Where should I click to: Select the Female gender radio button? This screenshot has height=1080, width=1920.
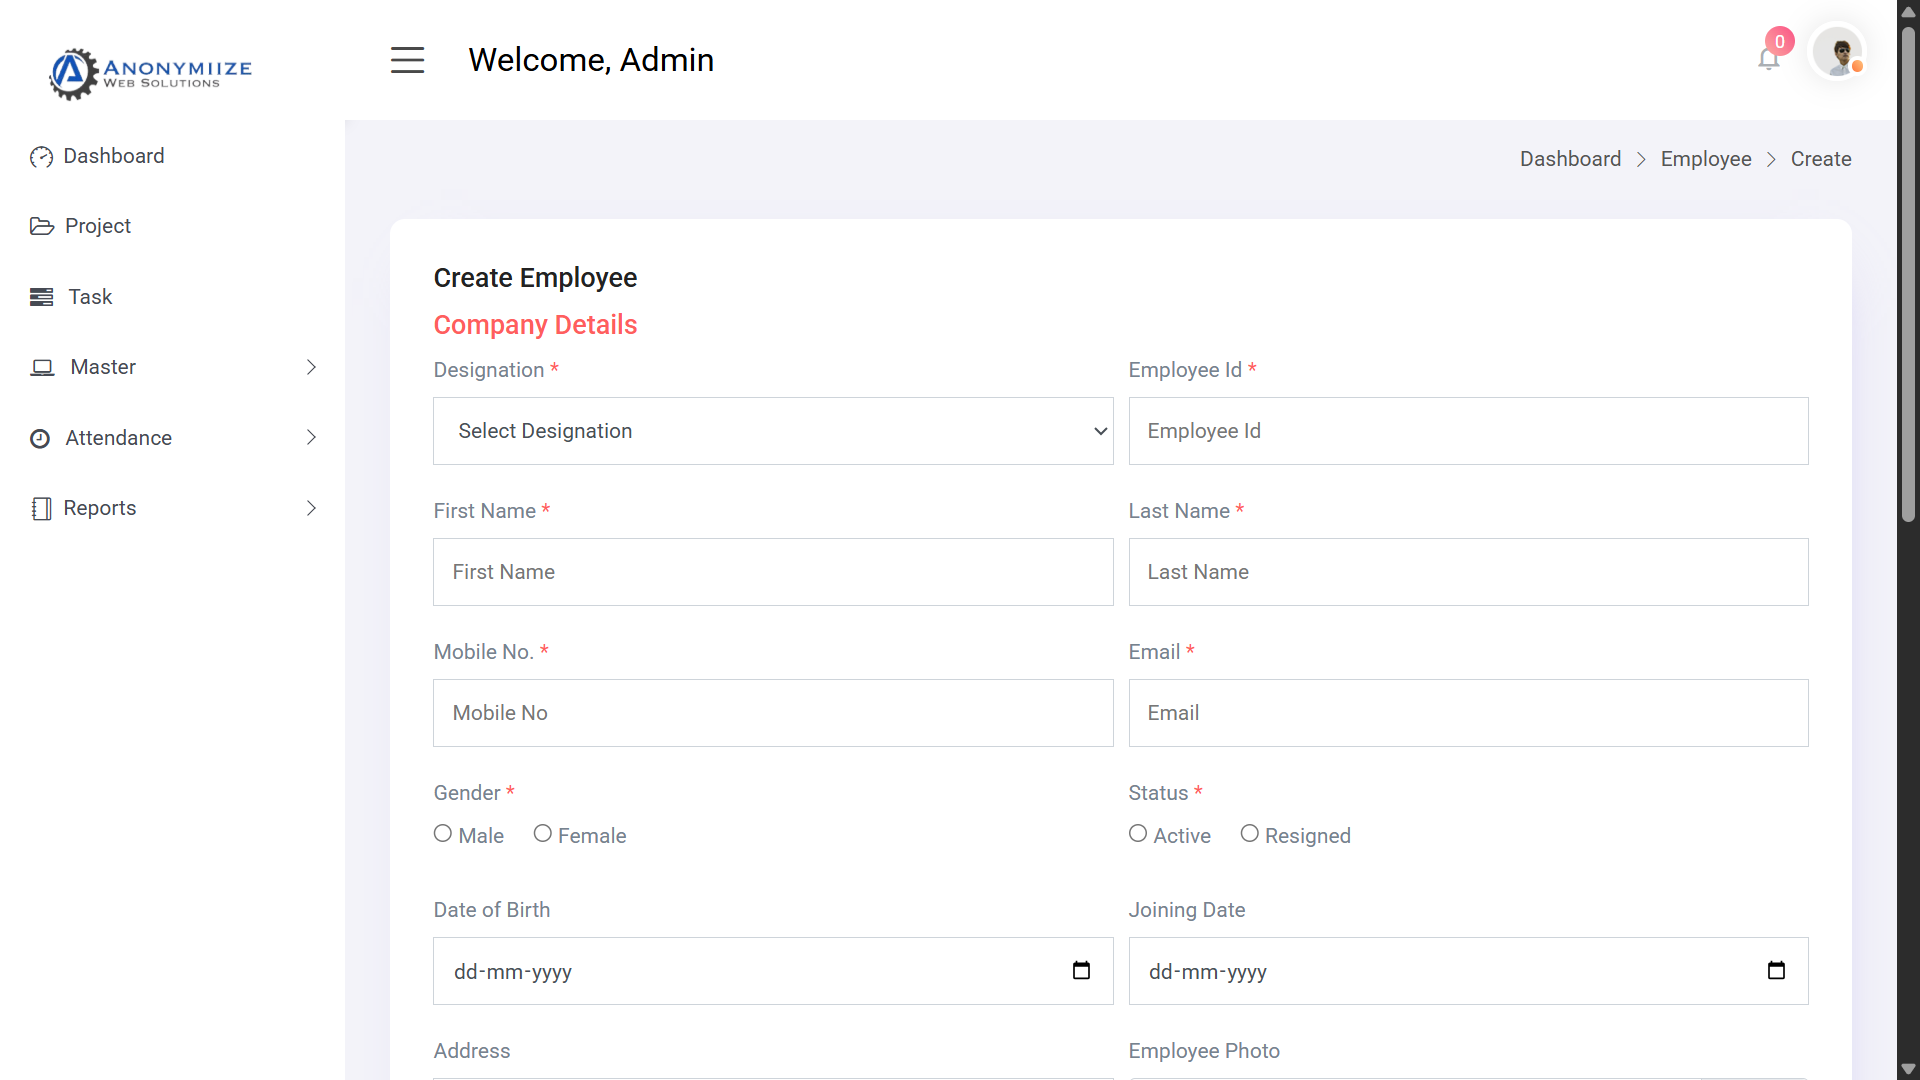[x=543, y=834]
